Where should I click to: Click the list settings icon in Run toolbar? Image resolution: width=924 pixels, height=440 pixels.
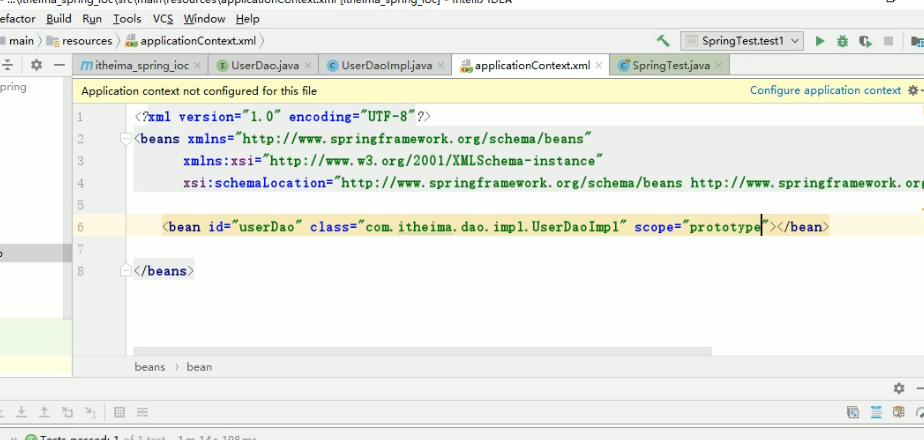[142, 412]
